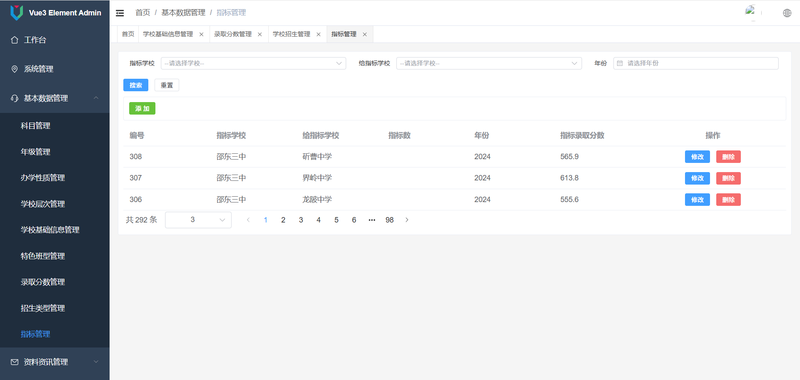The image size is (800, 380).
Task: Select current page 1 in pagination
Action: [265, 220]
